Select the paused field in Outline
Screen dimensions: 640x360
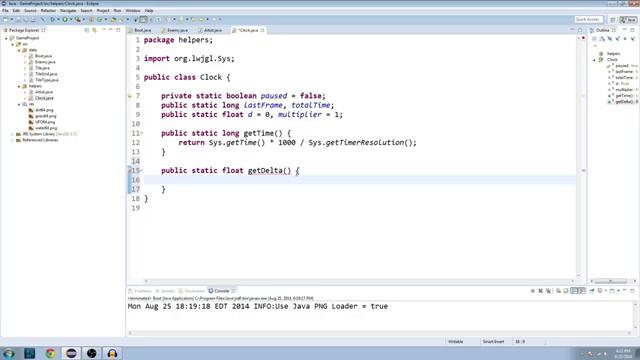(622, 66)
